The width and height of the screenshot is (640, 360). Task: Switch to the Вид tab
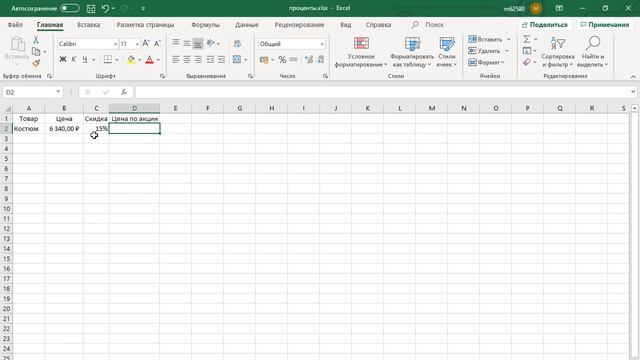point(346,25)
